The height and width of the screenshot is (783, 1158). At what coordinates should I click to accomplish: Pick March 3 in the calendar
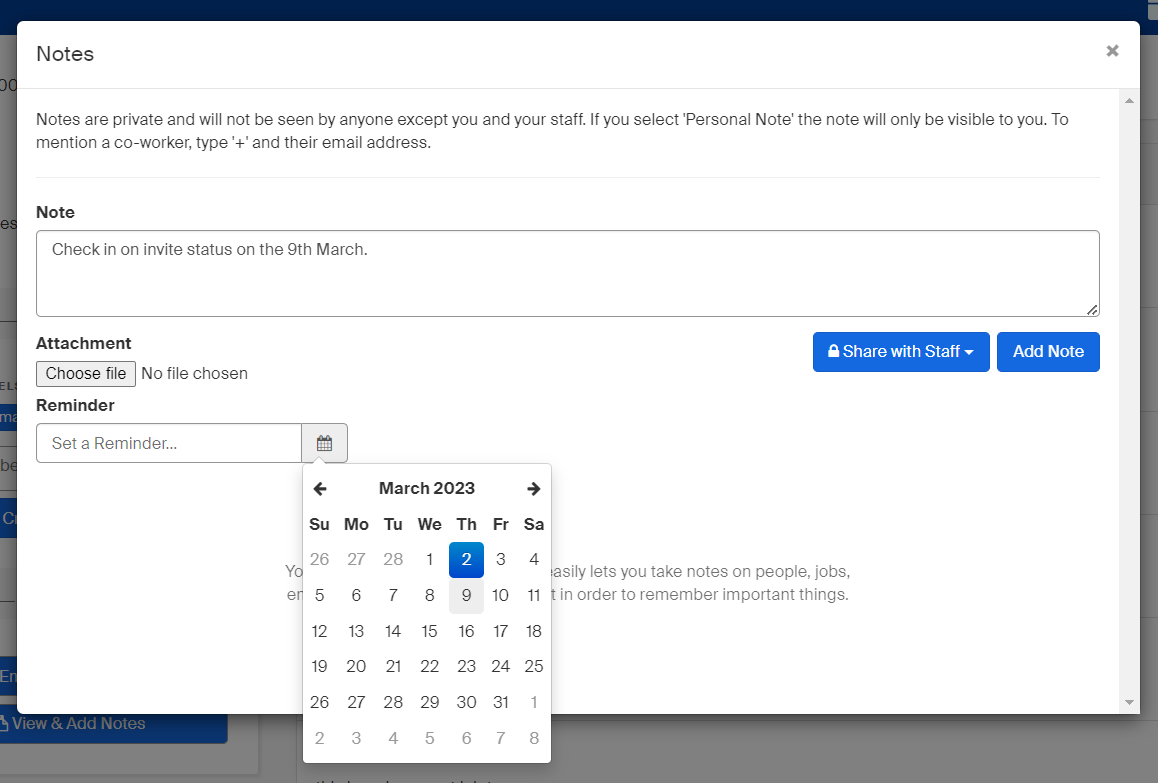[x=501, y=560]
